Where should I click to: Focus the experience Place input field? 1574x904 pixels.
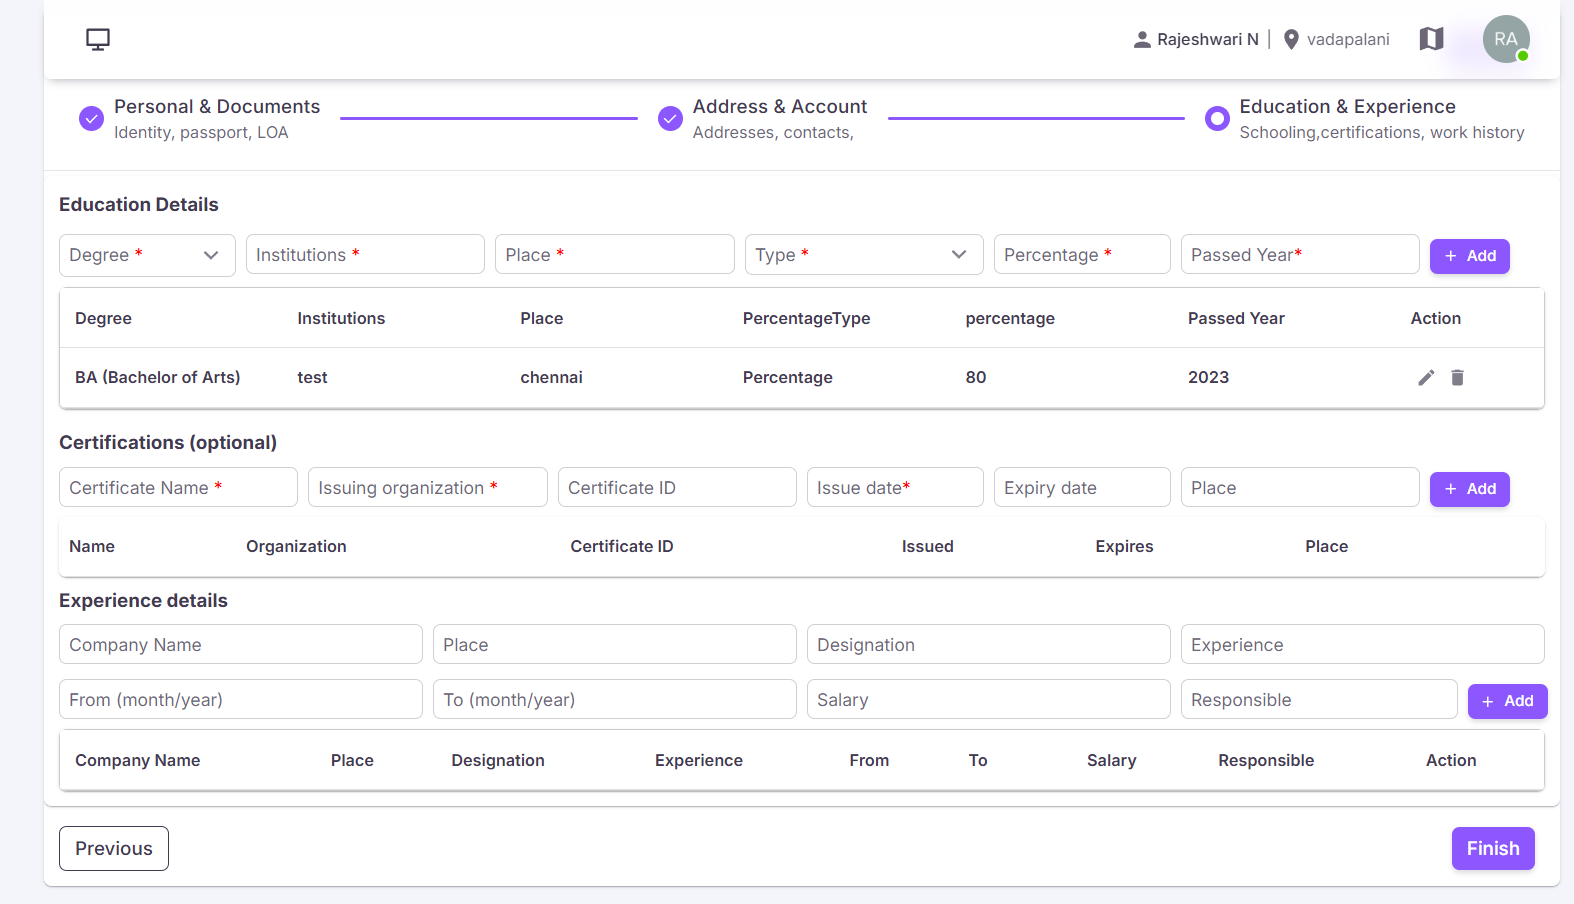point(615,644)
